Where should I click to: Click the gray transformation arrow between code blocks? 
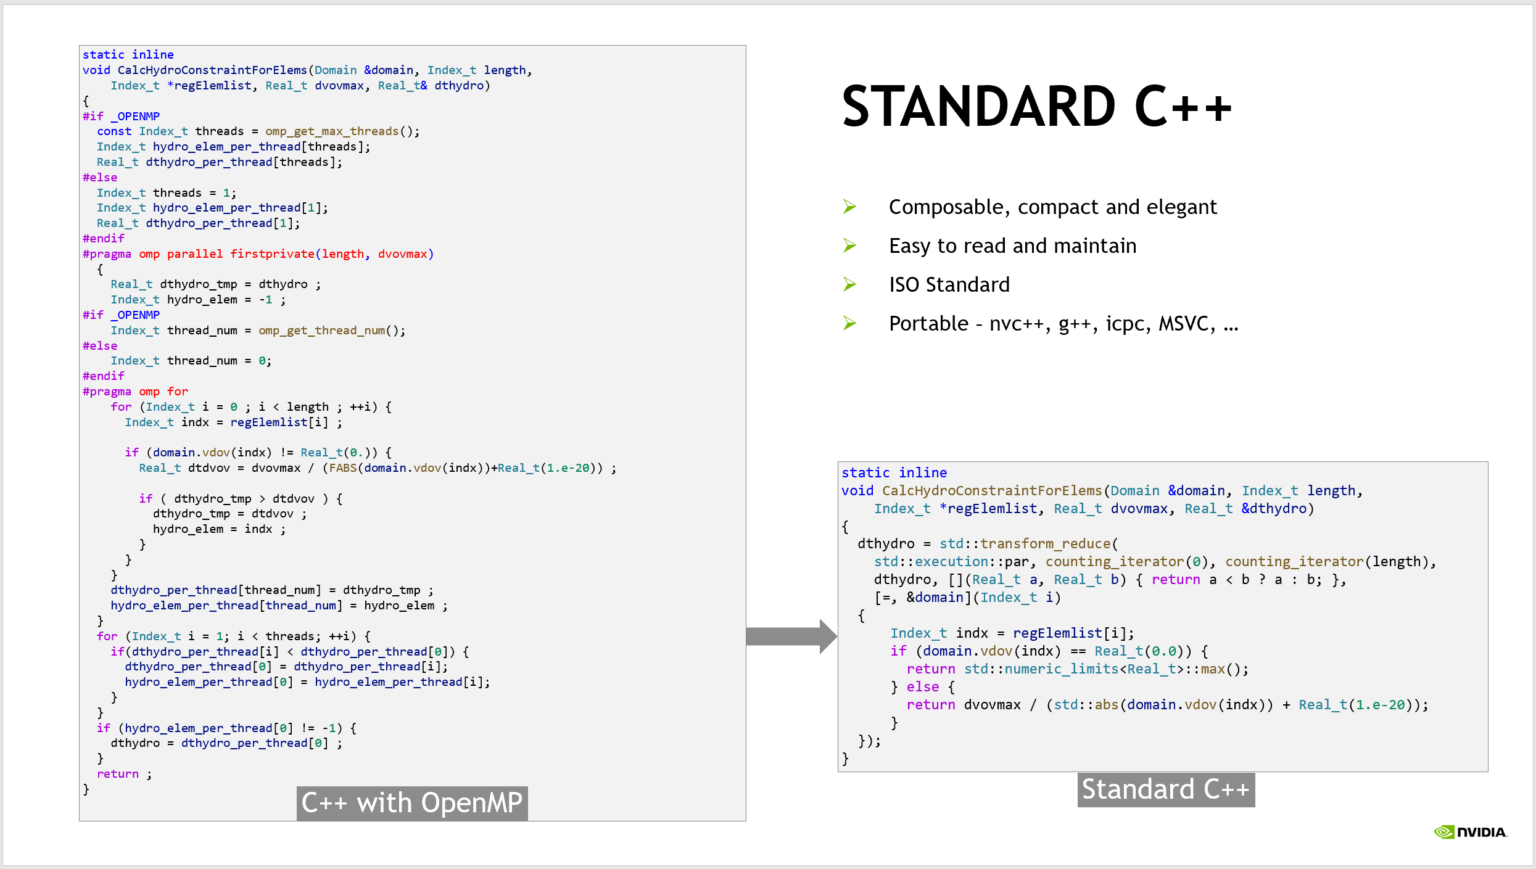coord(790,637)
